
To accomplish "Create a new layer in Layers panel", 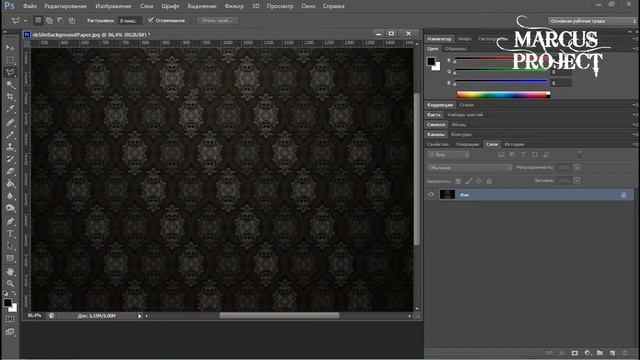I will (612, 353).
